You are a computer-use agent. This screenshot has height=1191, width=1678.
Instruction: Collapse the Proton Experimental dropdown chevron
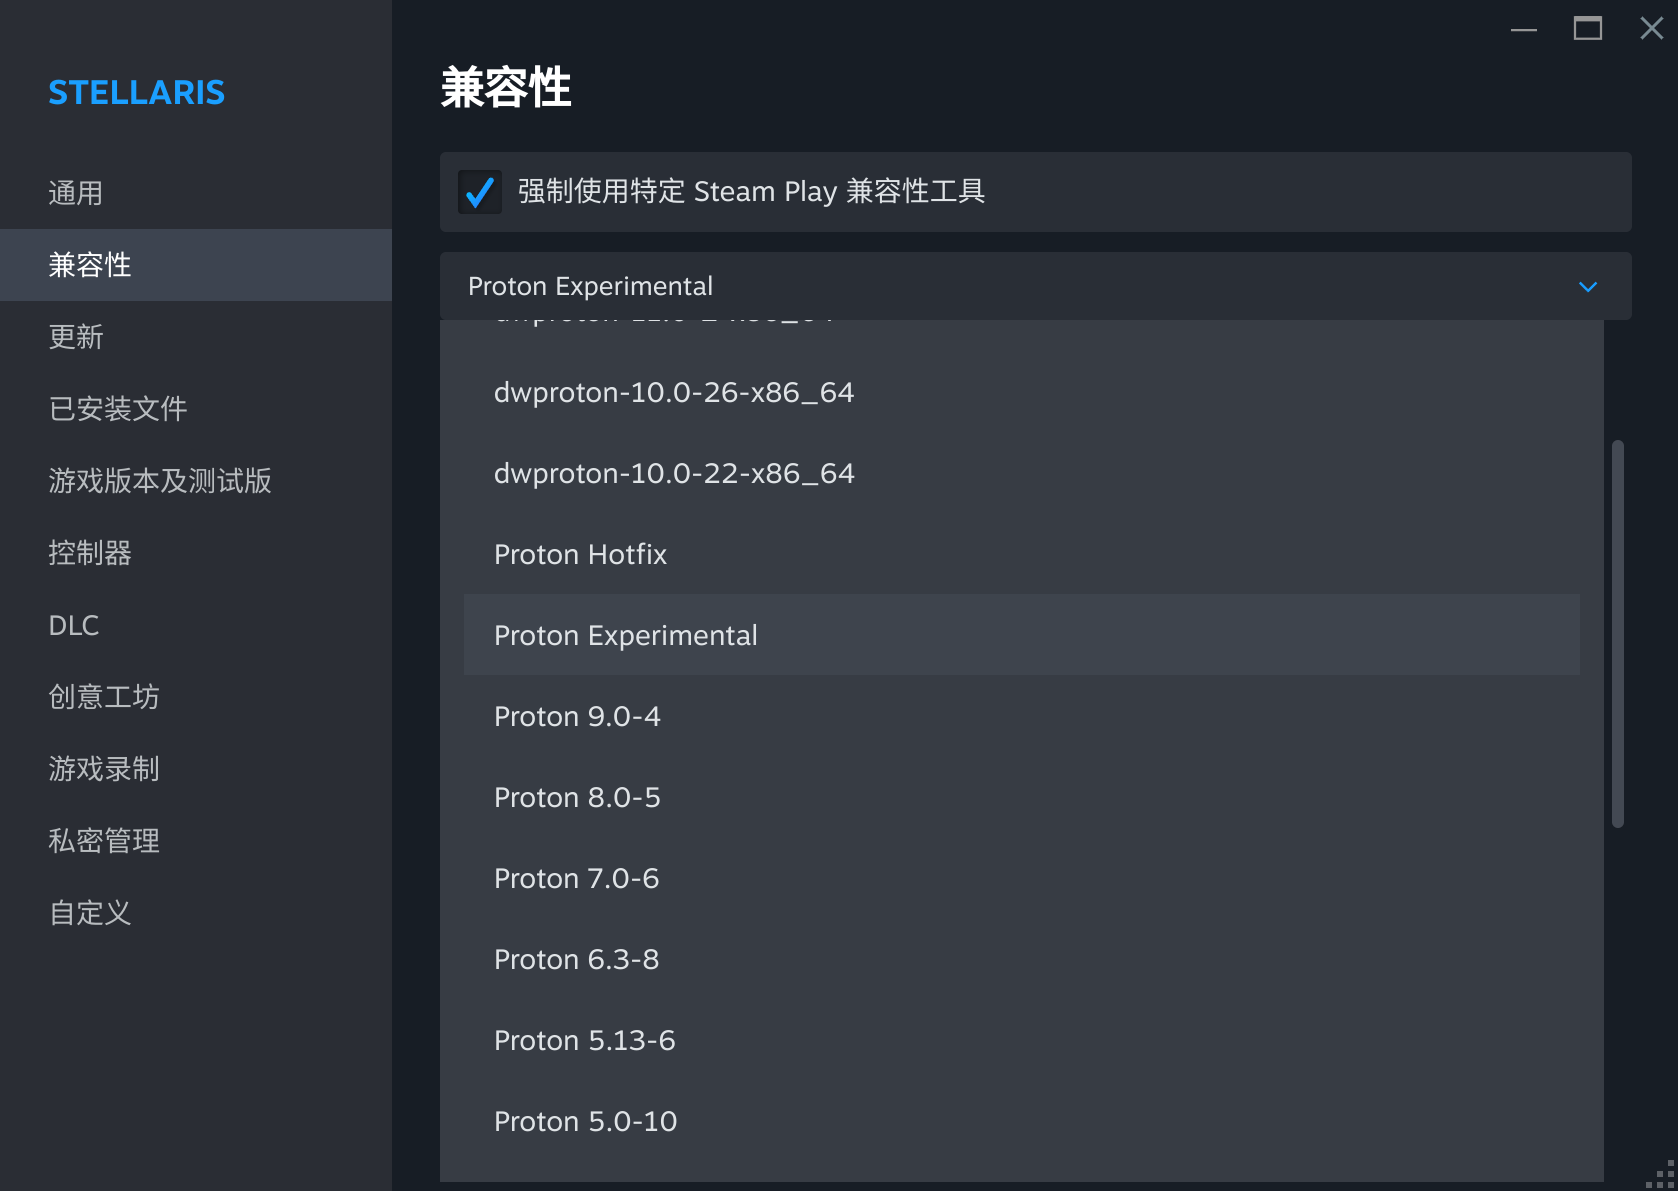point(1588,287)
